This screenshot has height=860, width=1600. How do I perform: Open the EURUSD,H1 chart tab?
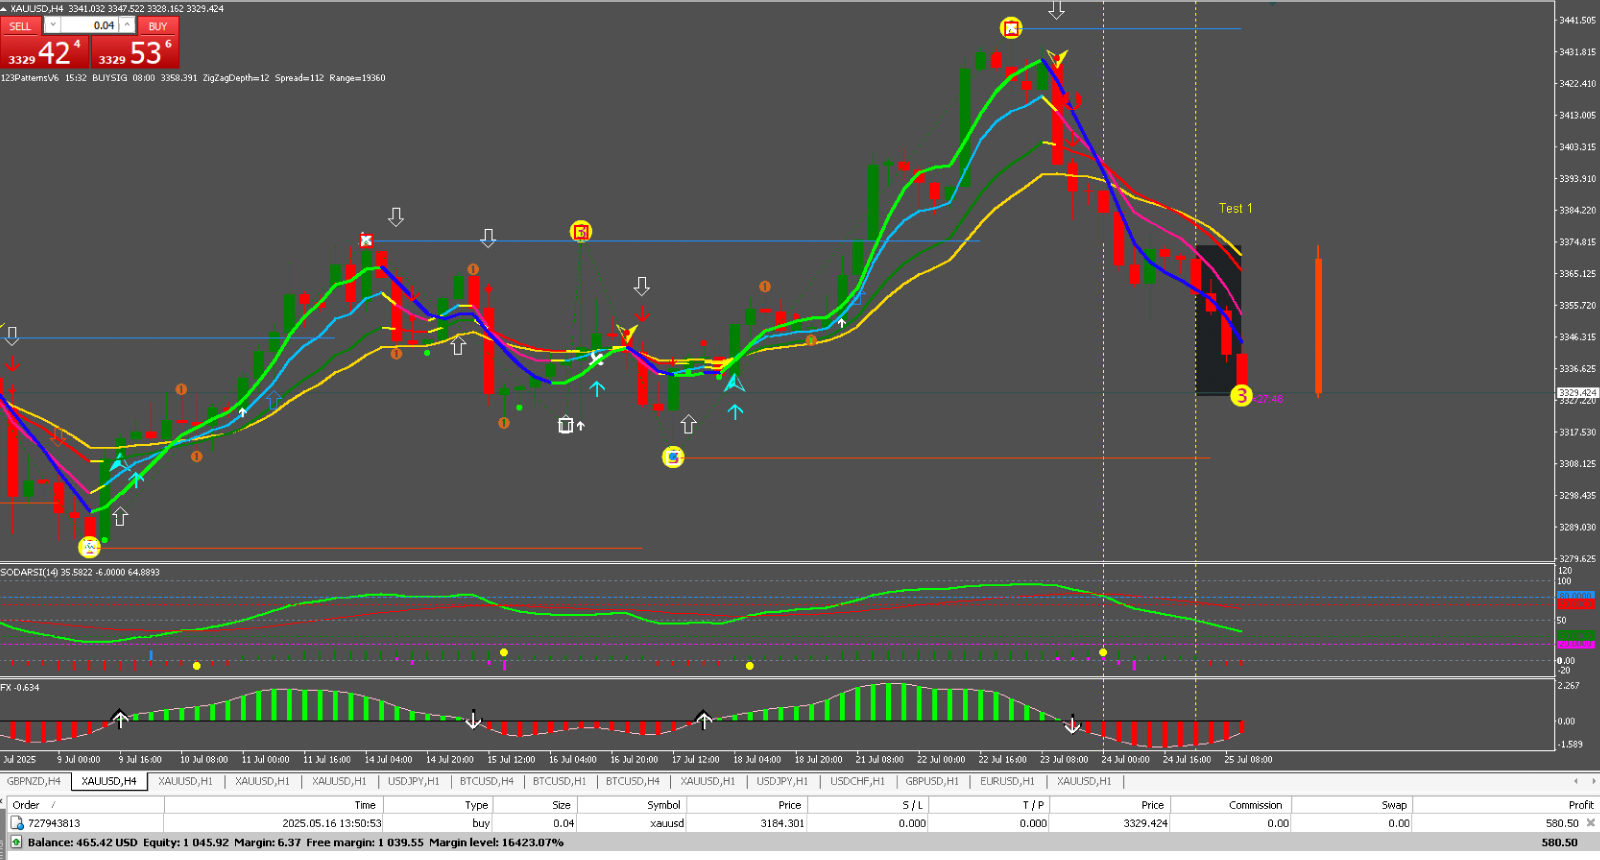click(1007, 781)
